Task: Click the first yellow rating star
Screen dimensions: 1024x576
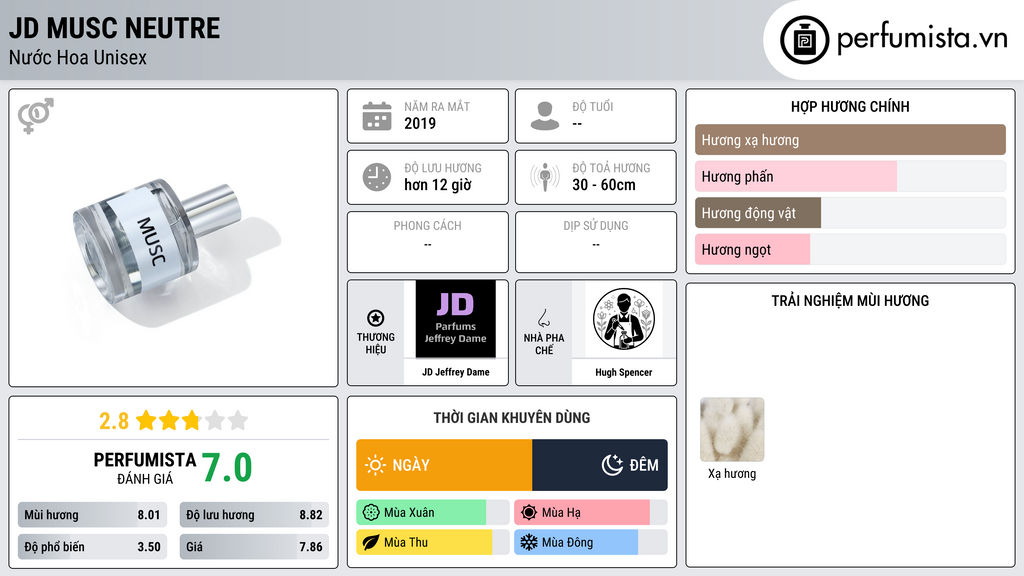Action: click(x=146, y=420)
